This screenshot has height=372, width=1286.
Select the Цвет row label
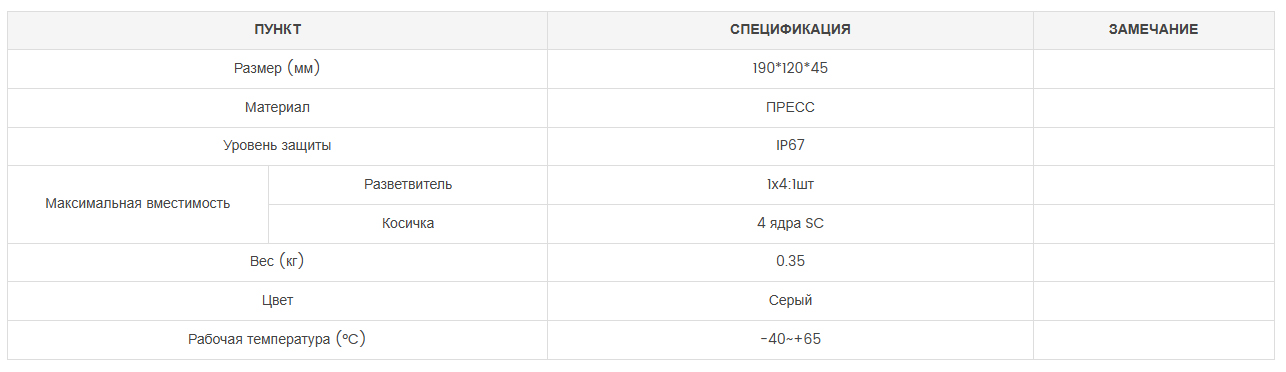click(277, 301)
